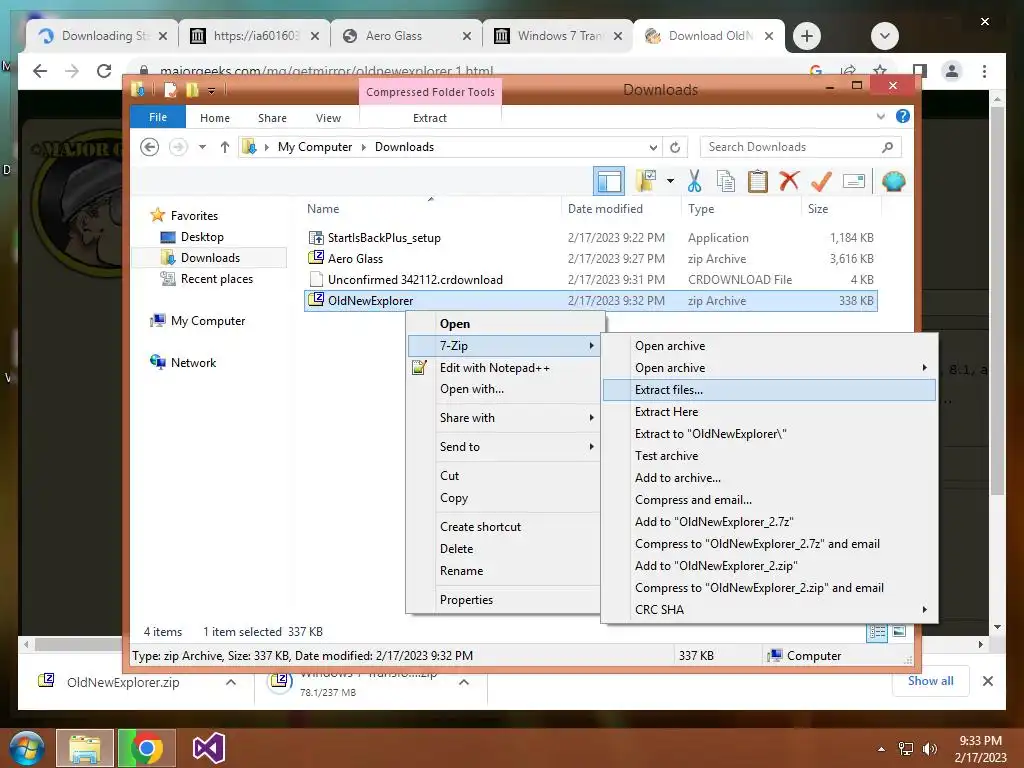Sort by the Size column header
The width and height of the screenshot is (1024, 768).
(818, 209)
